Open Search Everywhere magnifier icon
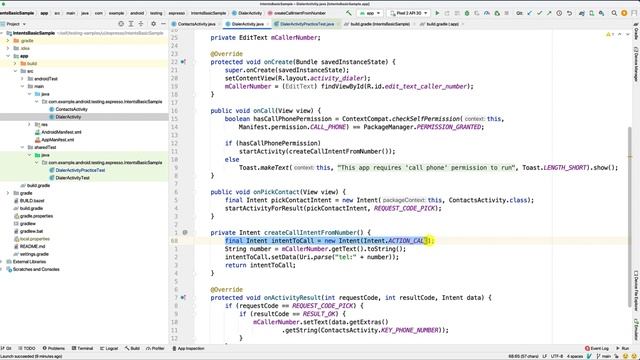The height and width of the screenshot is (360, 640). pyautogui.click(x=614, y=13)
